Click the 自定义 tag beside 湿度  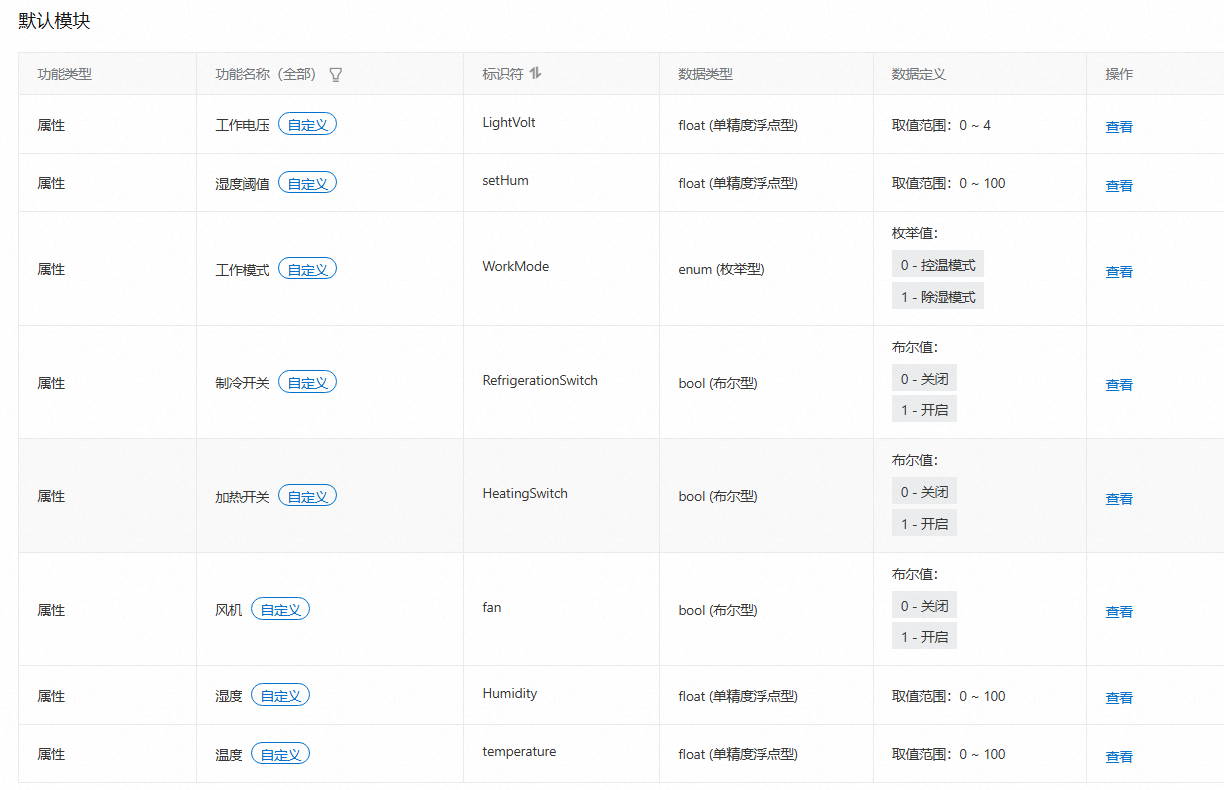click(280, 695)
